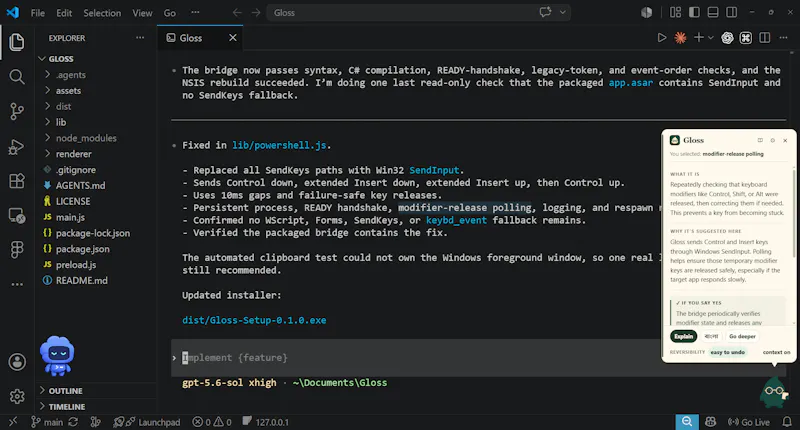Image resolution: width=800 pixels, height=430 pixels.
Task: Open the Figma icon in activity bar
Action: point(16,249)
